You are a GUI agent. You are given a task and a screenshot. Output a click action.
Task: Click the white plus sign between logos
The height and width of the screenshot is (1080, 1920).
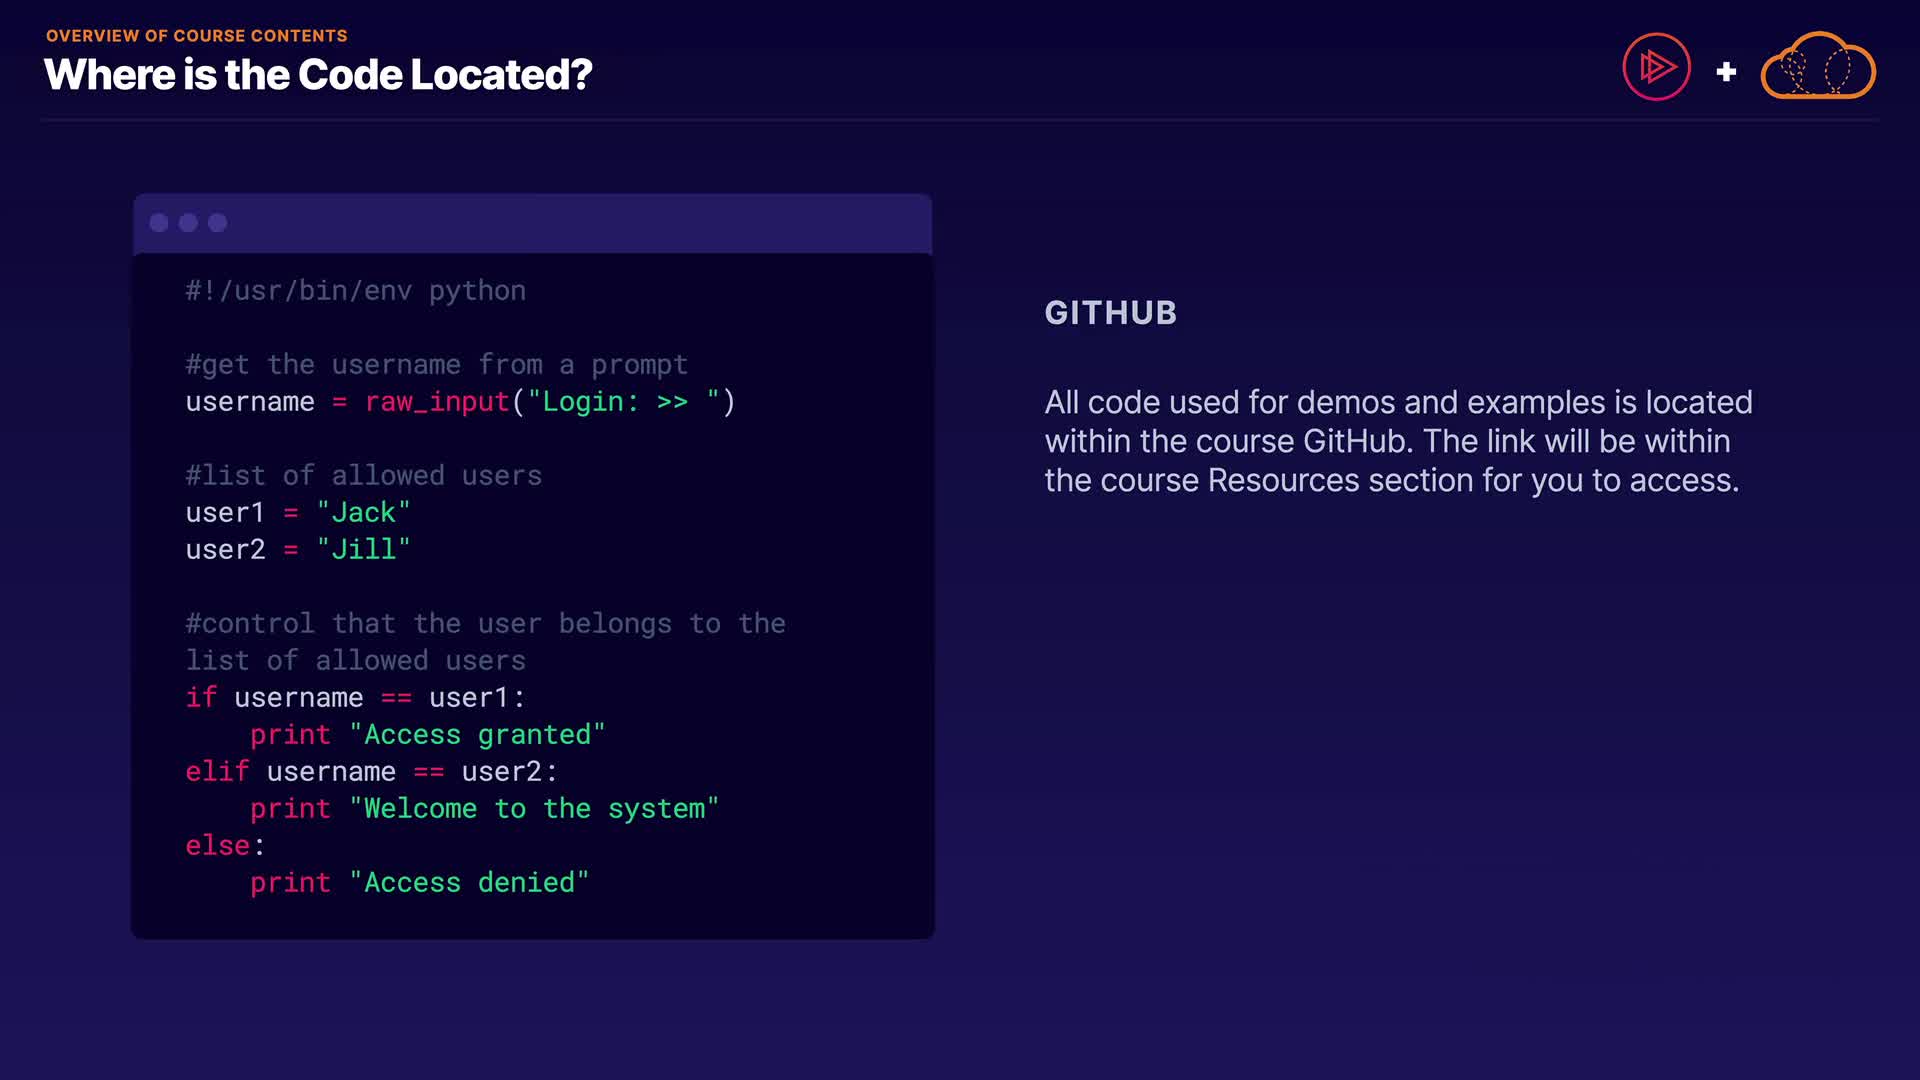1726,72
